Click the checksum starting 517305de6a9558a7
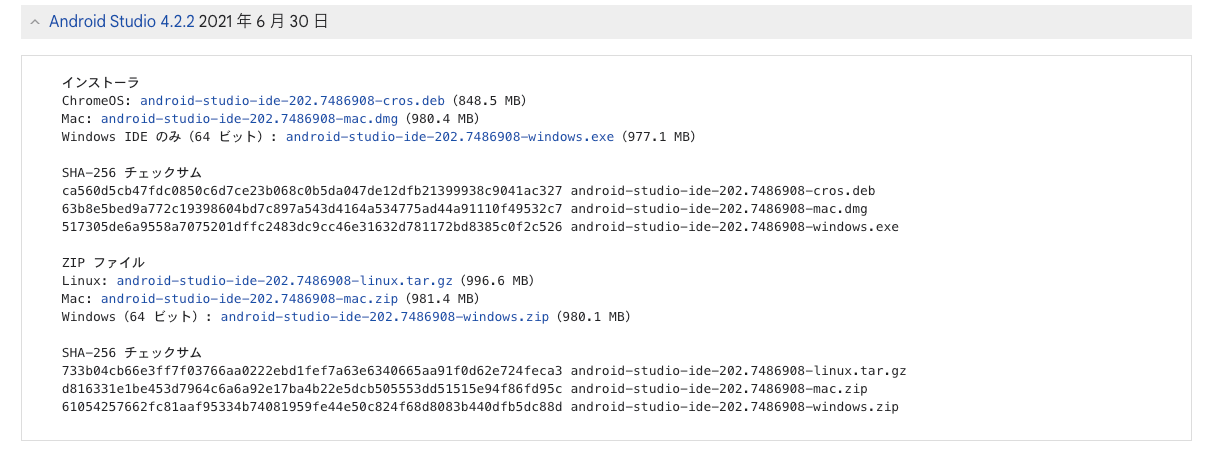 (x=312, y=227)
